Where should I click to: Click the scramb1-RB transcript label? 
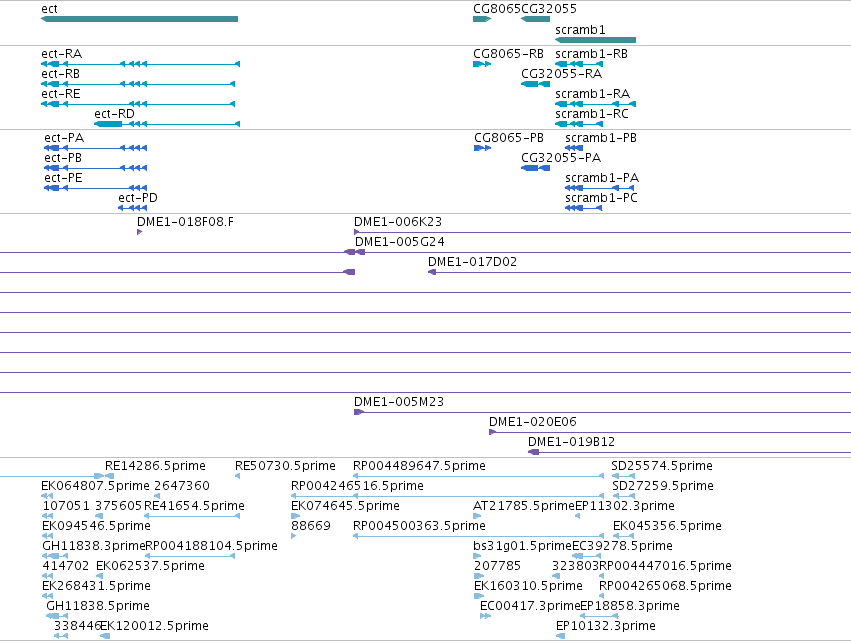tap(592, 54)
